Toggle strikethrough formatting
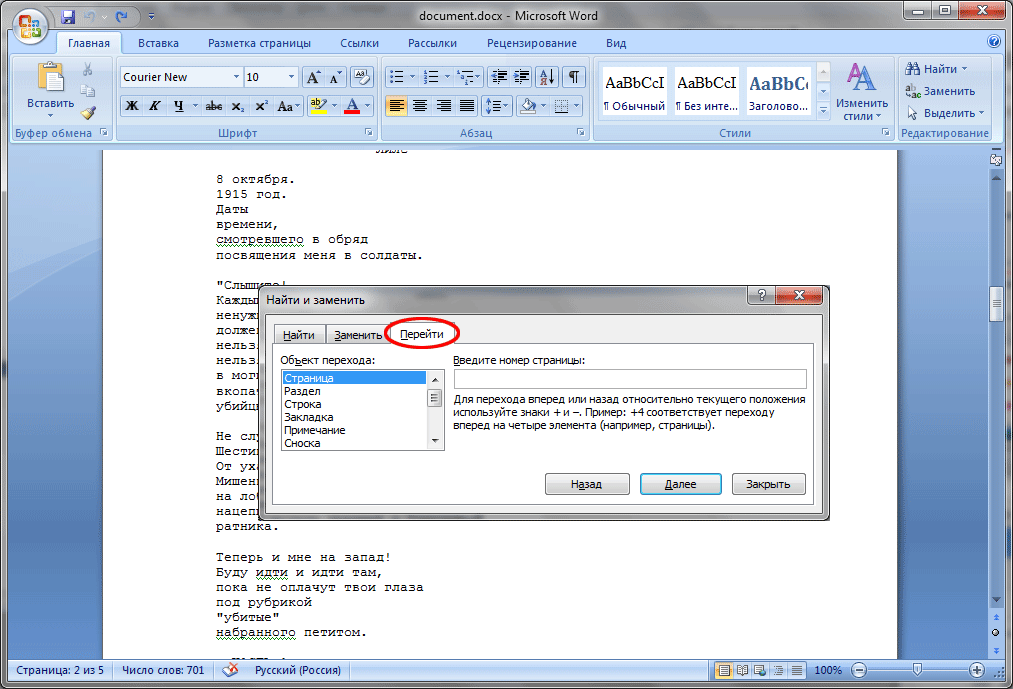The image size is (1013, 689). [212, 106]
